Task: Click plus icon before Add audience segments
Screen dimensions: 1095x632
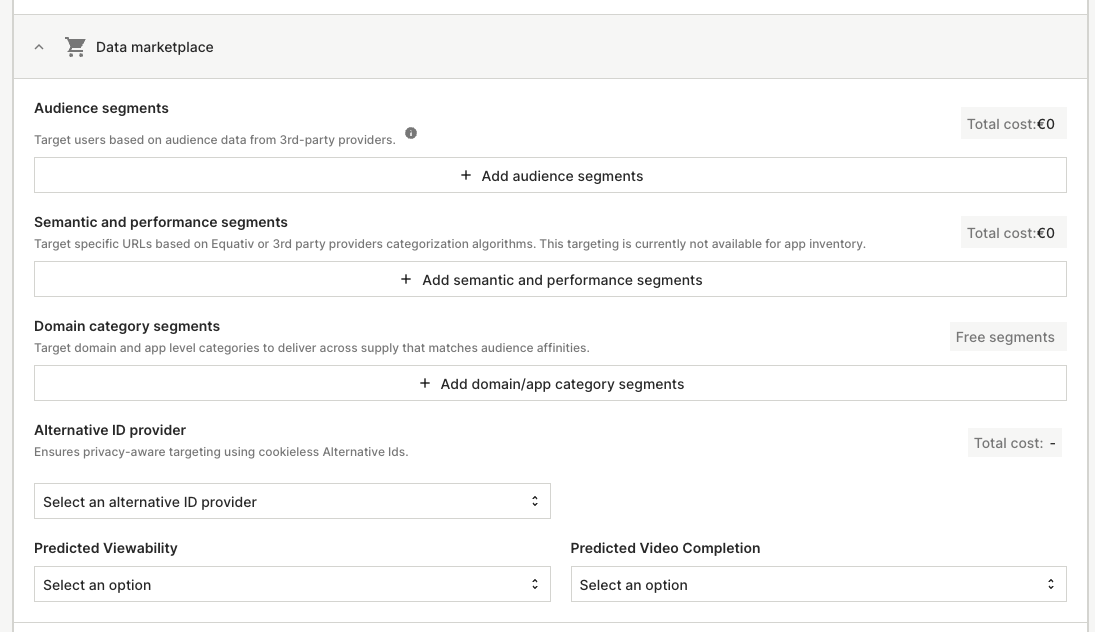Action: pyautogui.click(x=466, y=175)
